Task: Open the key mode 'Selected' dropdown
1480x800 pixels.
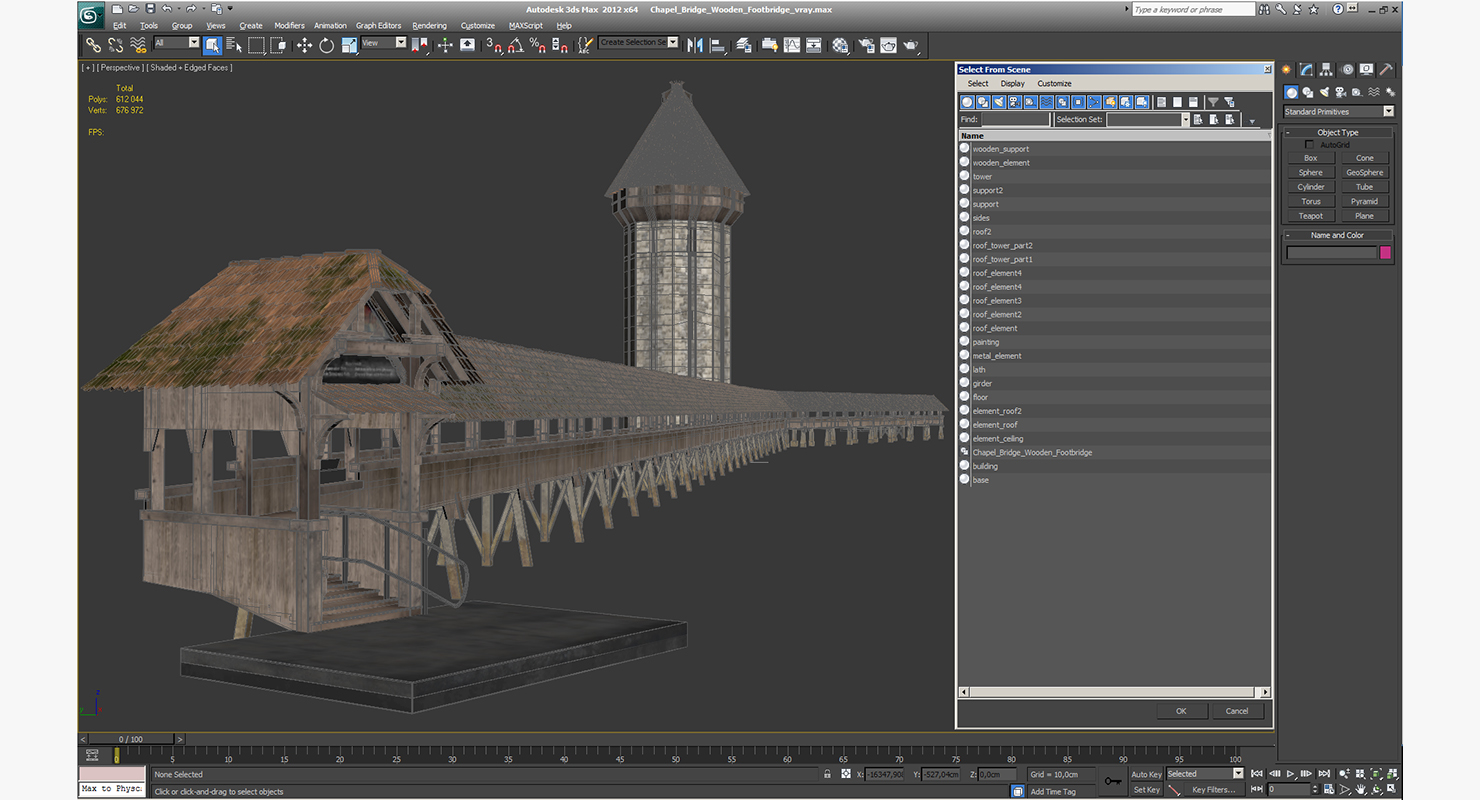Action: [1205, 773]
